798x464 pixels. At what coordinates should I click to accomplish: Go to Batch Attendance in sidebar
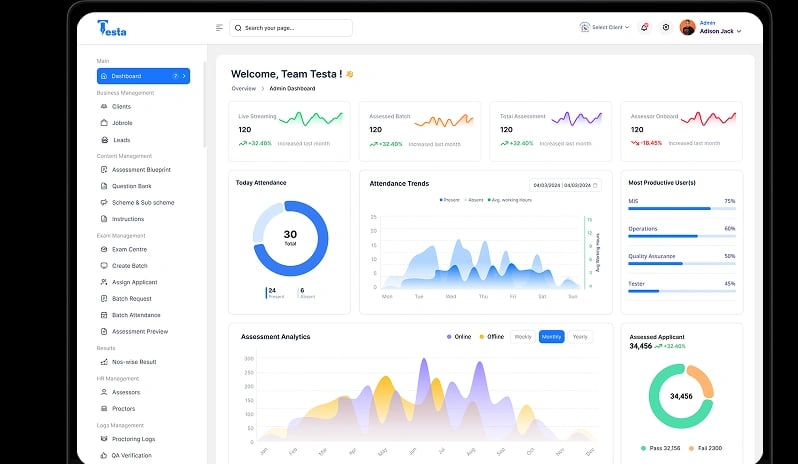click(136, 315)
